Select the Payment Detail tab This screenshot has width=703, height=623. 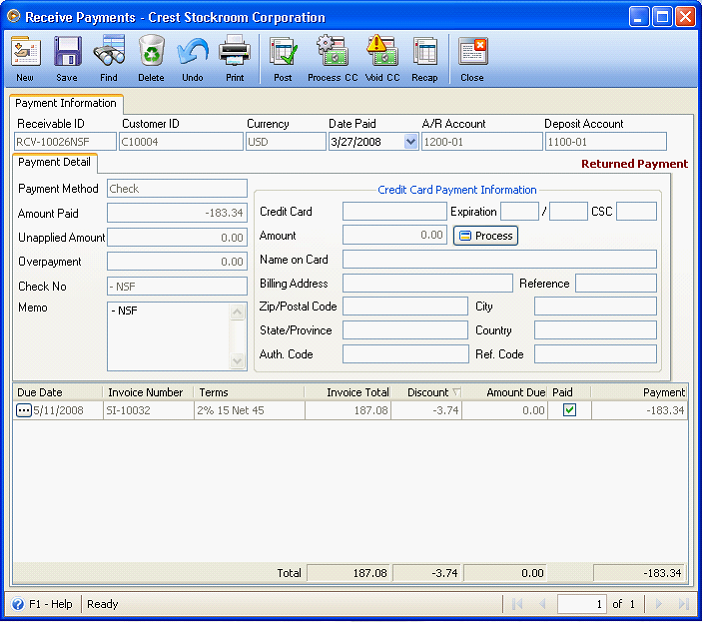[x=54, y=162]
